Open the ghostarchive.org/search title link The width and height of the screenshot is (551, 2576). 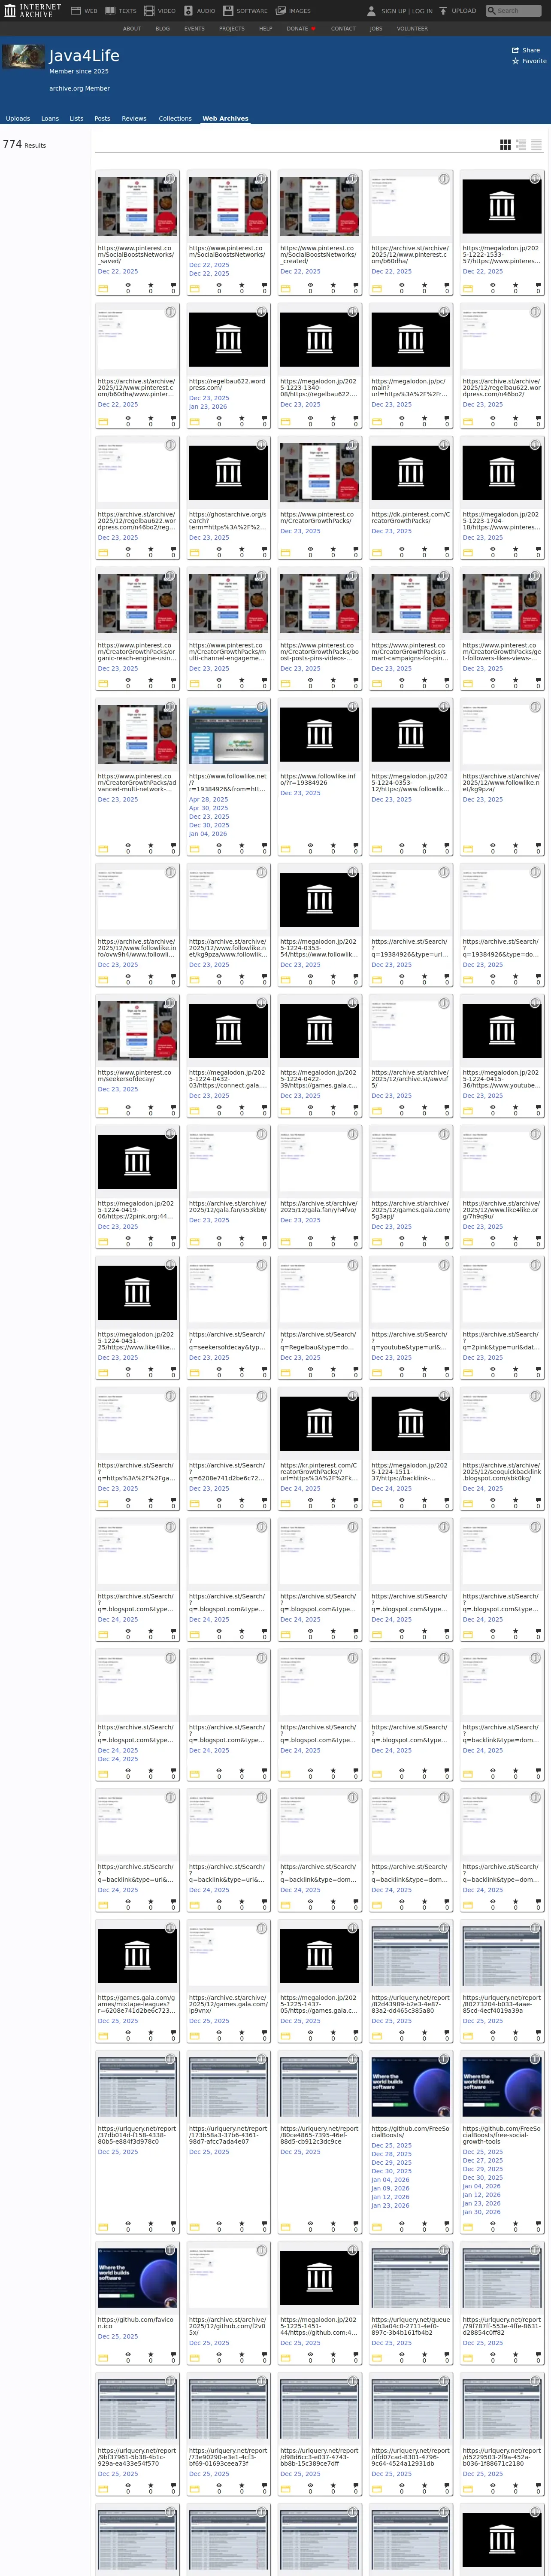228,521
